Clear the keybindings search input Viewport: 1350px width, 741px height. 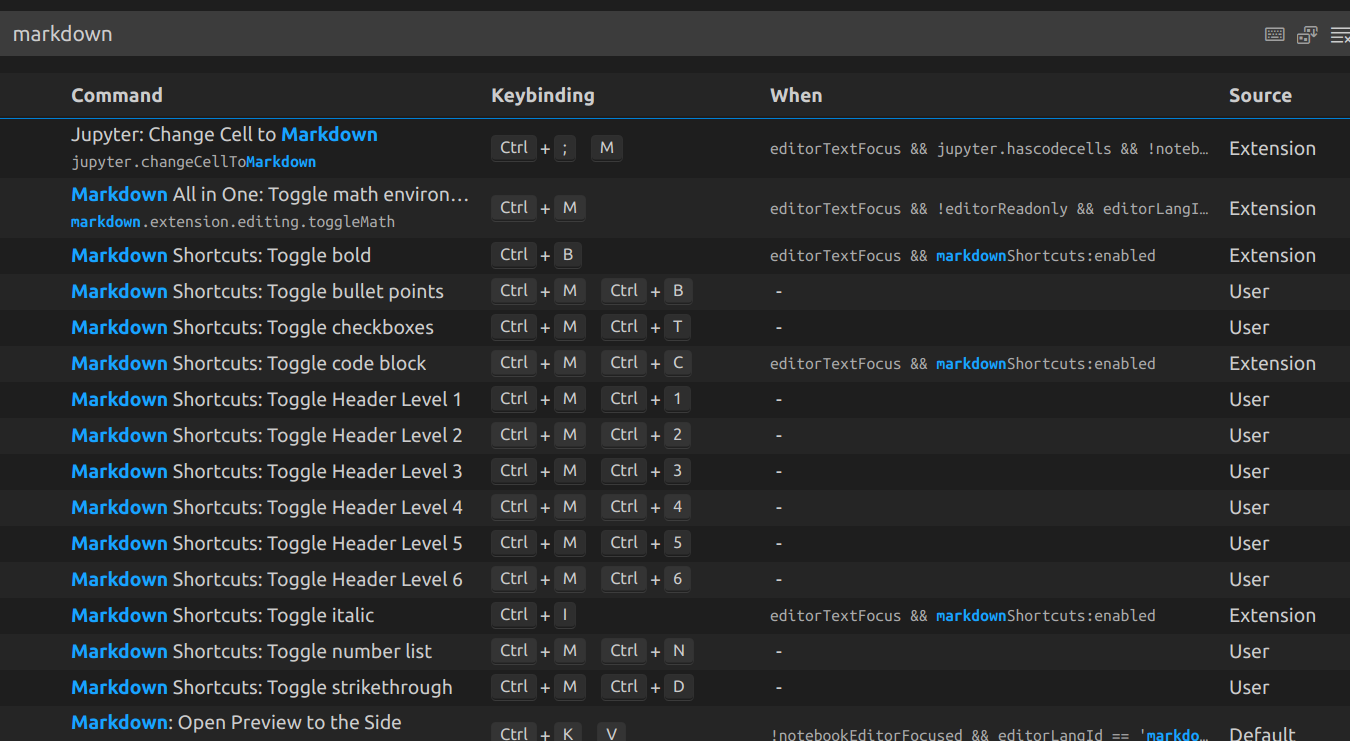click(x=1340, y=35)
